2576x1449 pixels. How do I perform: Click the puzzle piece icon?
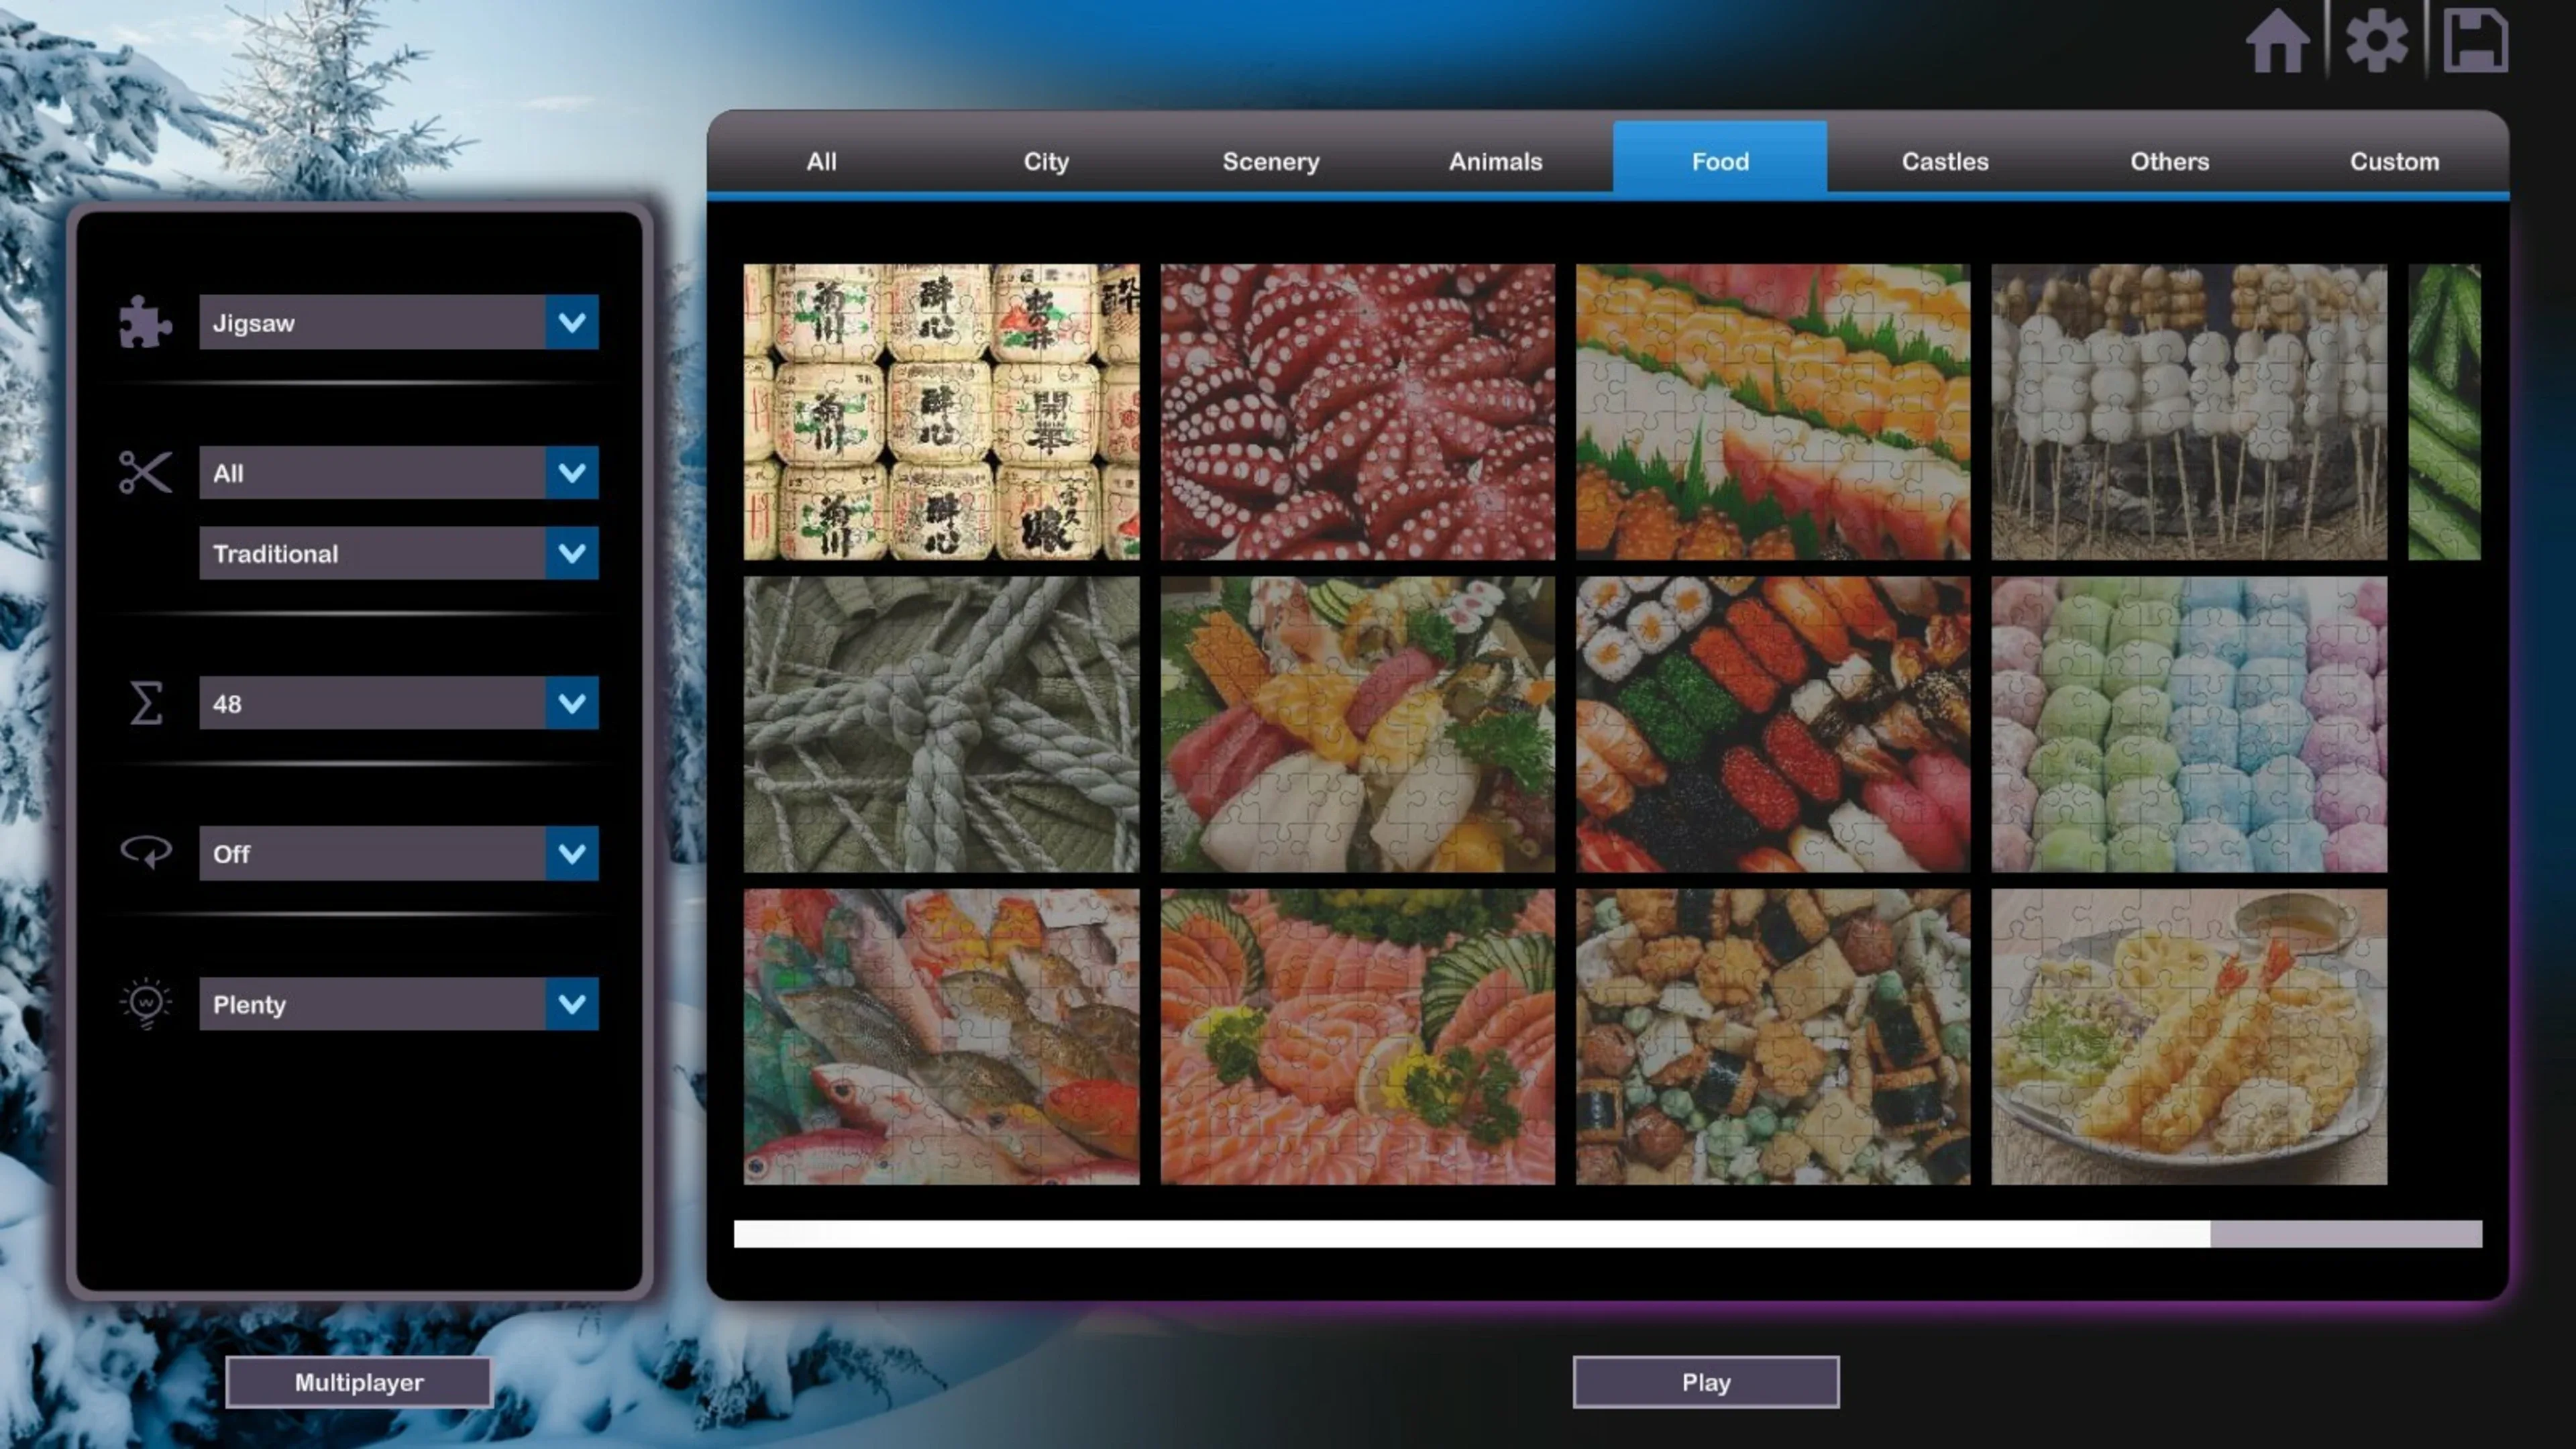[145, 322]
